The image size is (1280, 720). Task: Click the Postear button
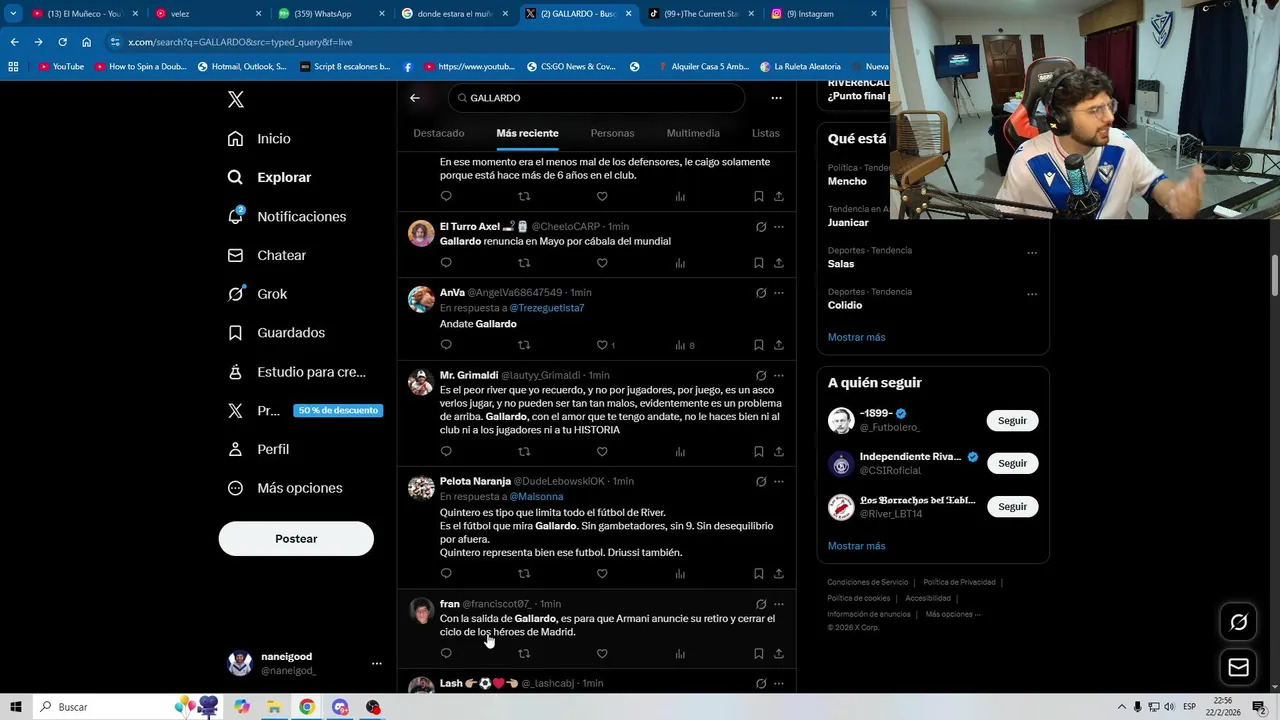[296, 539]
